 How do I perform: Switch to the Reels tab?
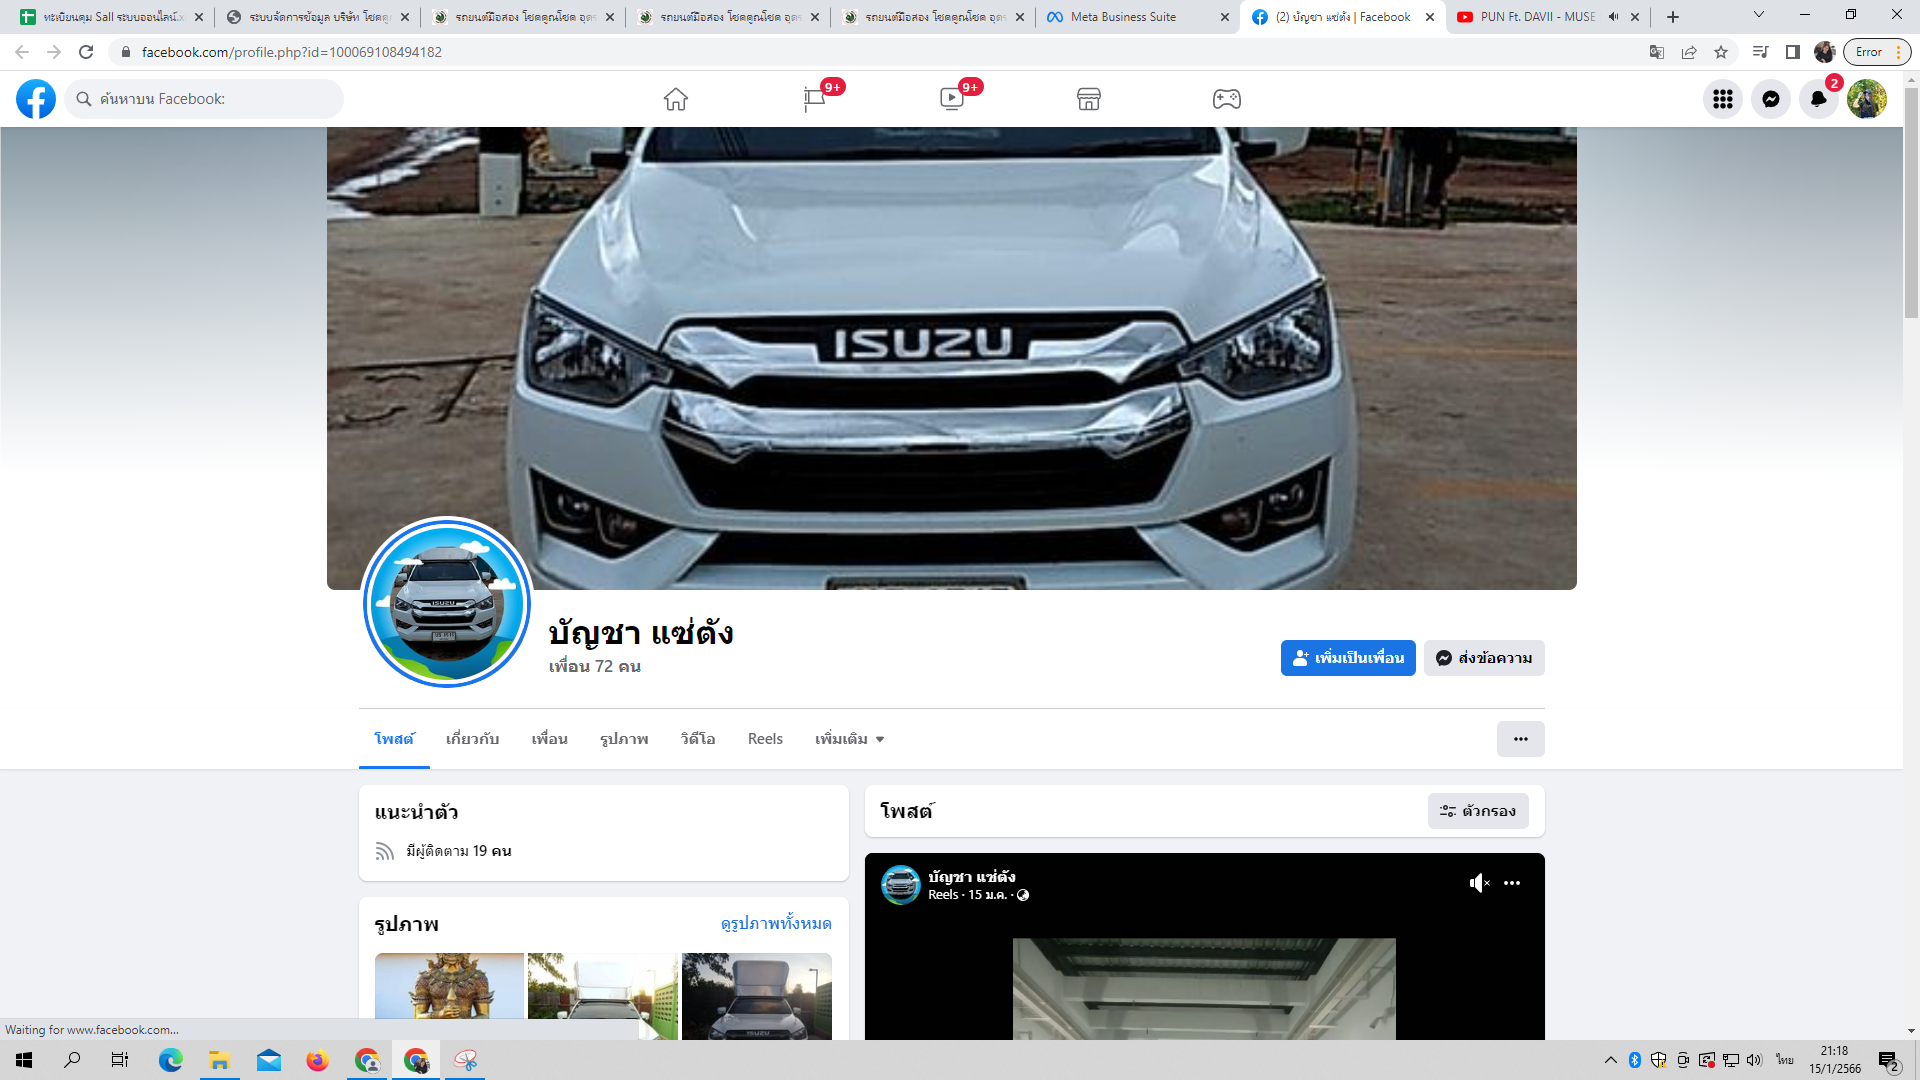pyautogui.click(x=765, y=739)
